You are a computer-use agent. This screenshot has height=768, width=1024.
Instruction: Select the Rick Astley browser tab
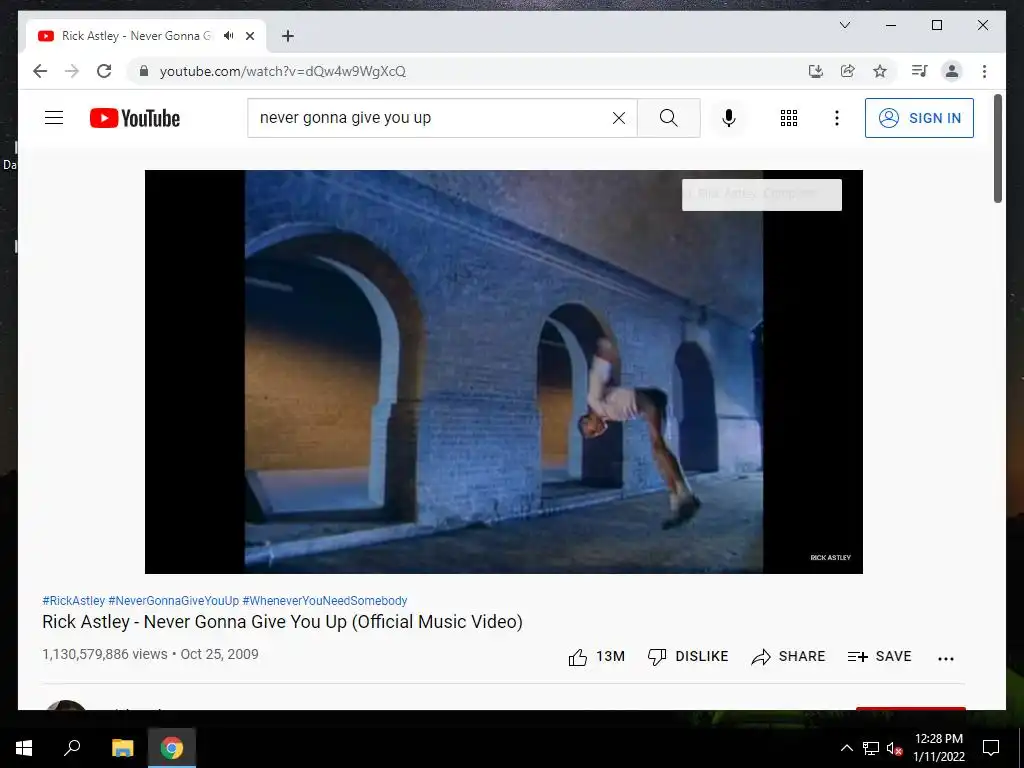click(146, 36)
